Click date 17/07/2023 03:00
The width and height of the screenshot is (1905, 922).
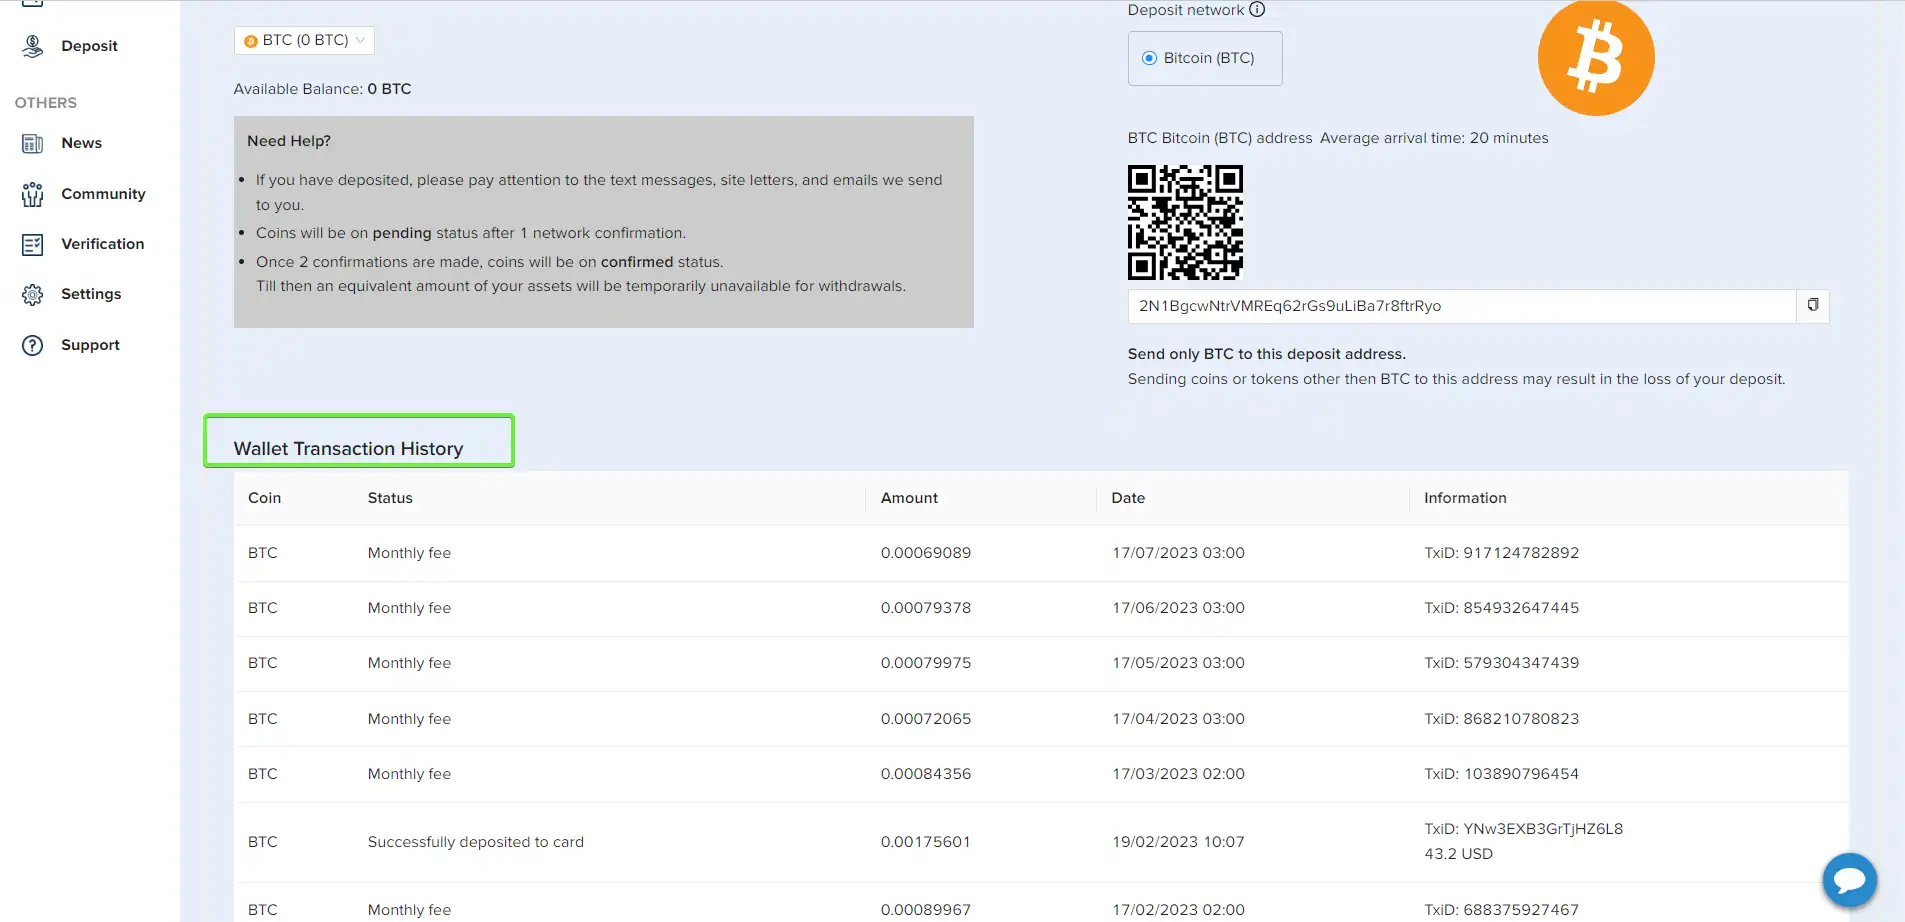tap(1178, 553)
